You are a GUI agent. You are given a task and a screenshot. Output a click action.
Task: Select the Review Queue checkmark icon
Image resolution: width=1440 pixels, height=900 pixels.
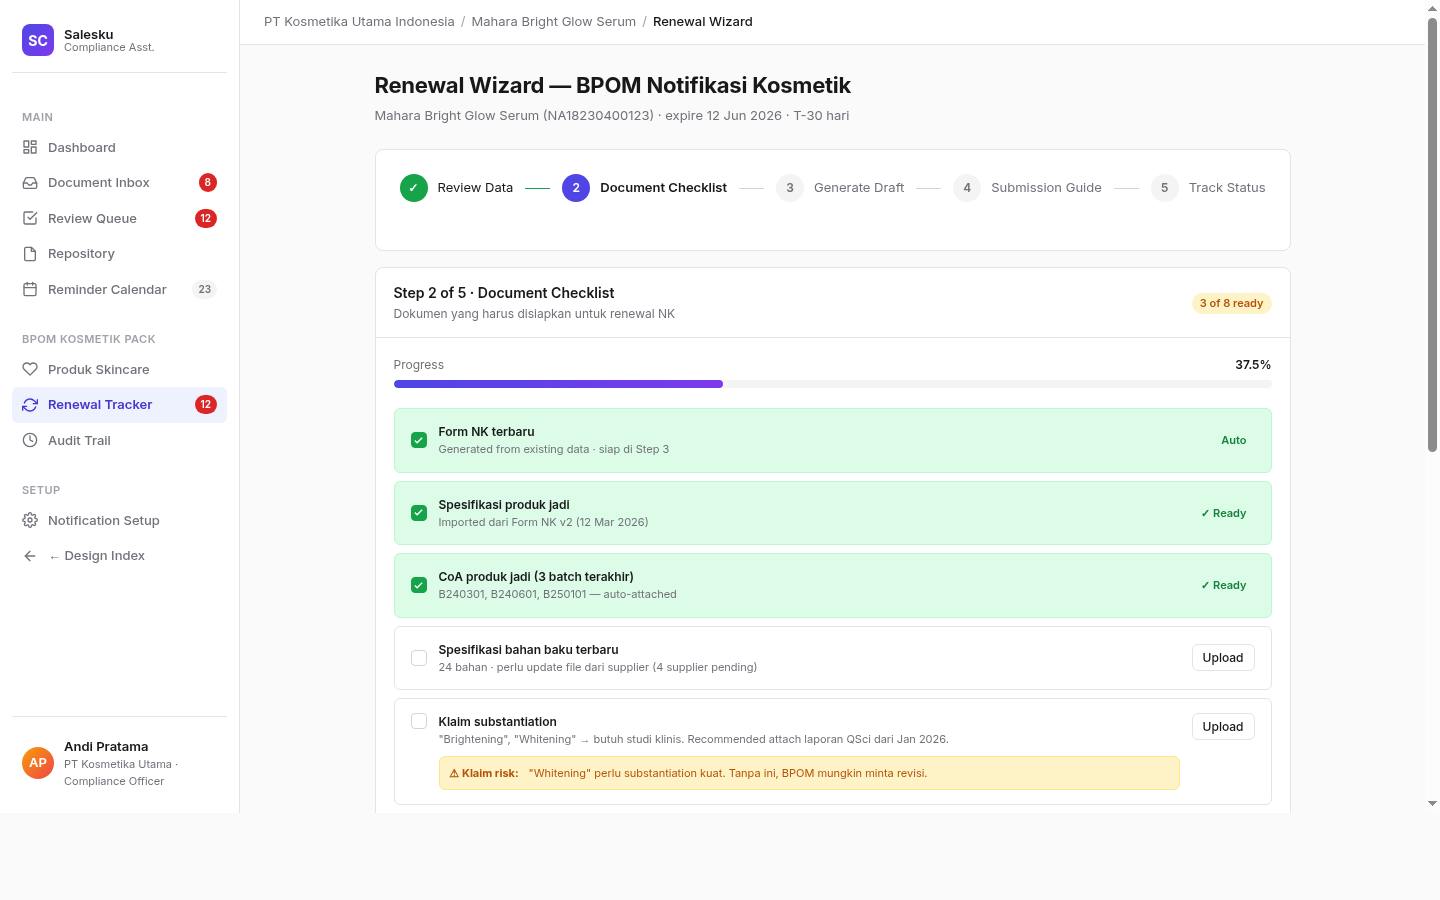pyautogui.click(x=30, y=218)
